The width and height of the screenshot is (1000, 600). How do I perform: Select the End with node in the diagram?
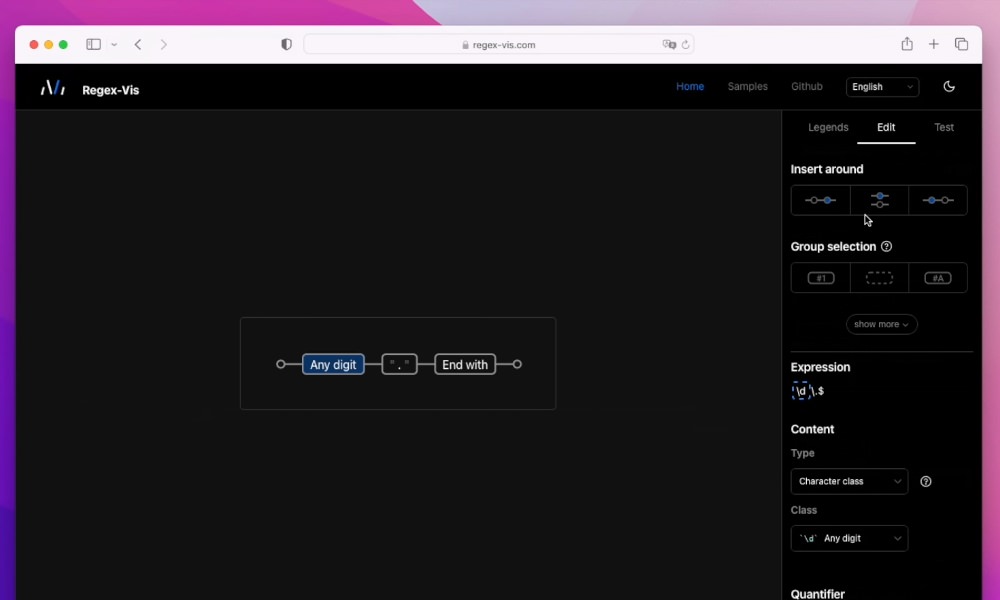(x=464, y=364)
